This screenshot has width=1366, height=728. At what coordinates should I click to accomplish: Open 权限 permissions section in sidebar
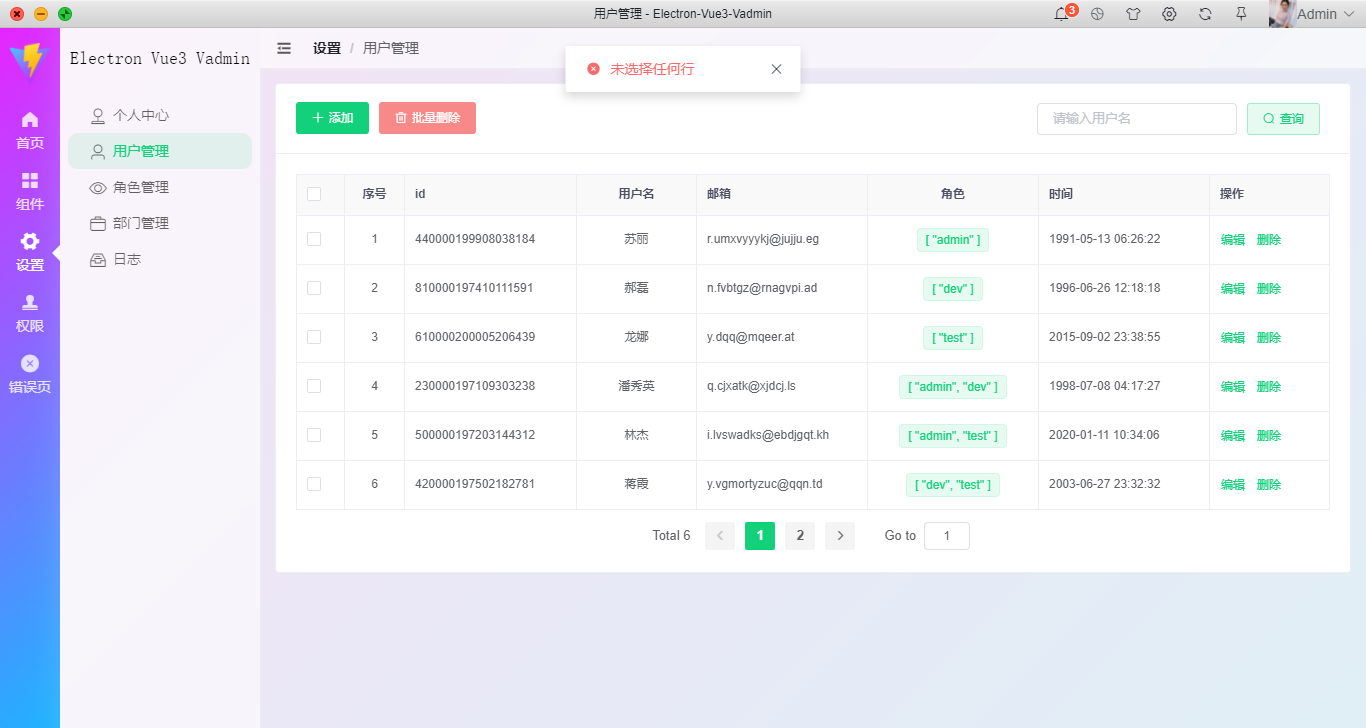tap(30, 314)
